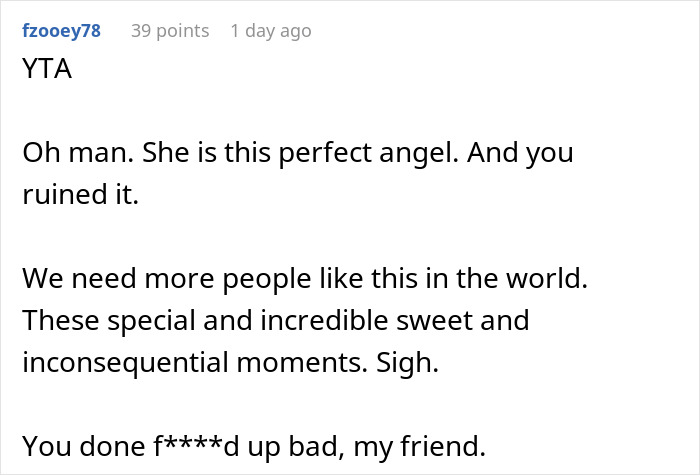Select the YTA verdict text
Viewport: 700px width, 475px height.
pos(47,69)
